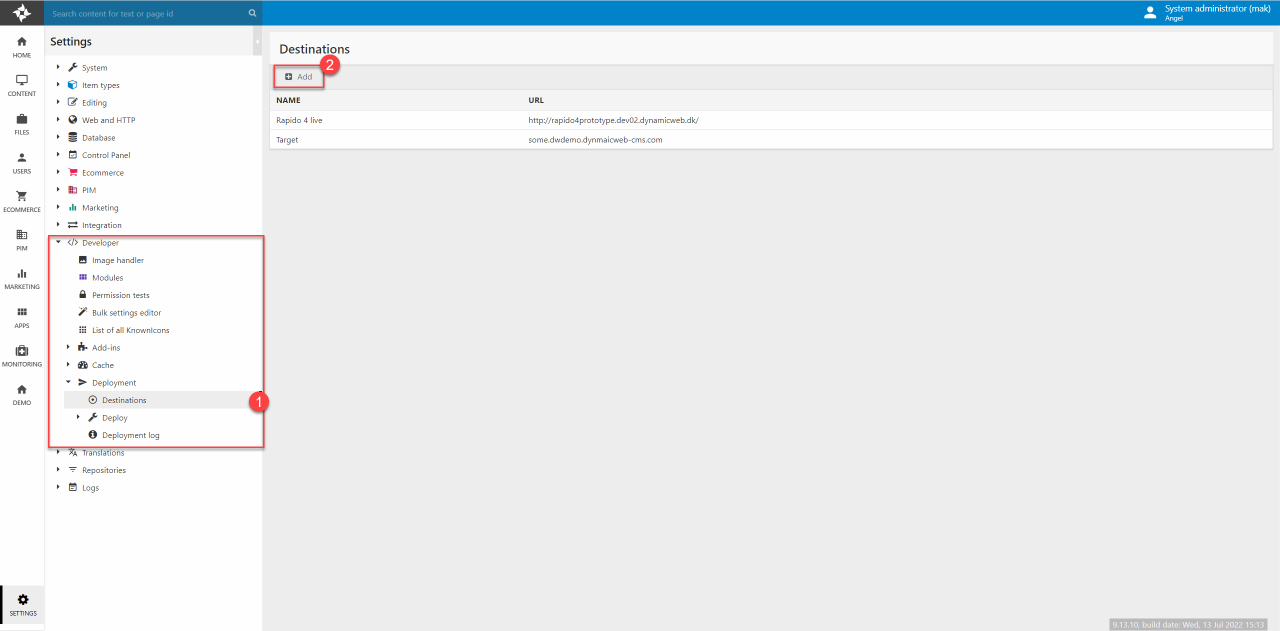Expand the System settings node
The image size is (1280, 631).
pyautogui.click(x=59, y=68)
